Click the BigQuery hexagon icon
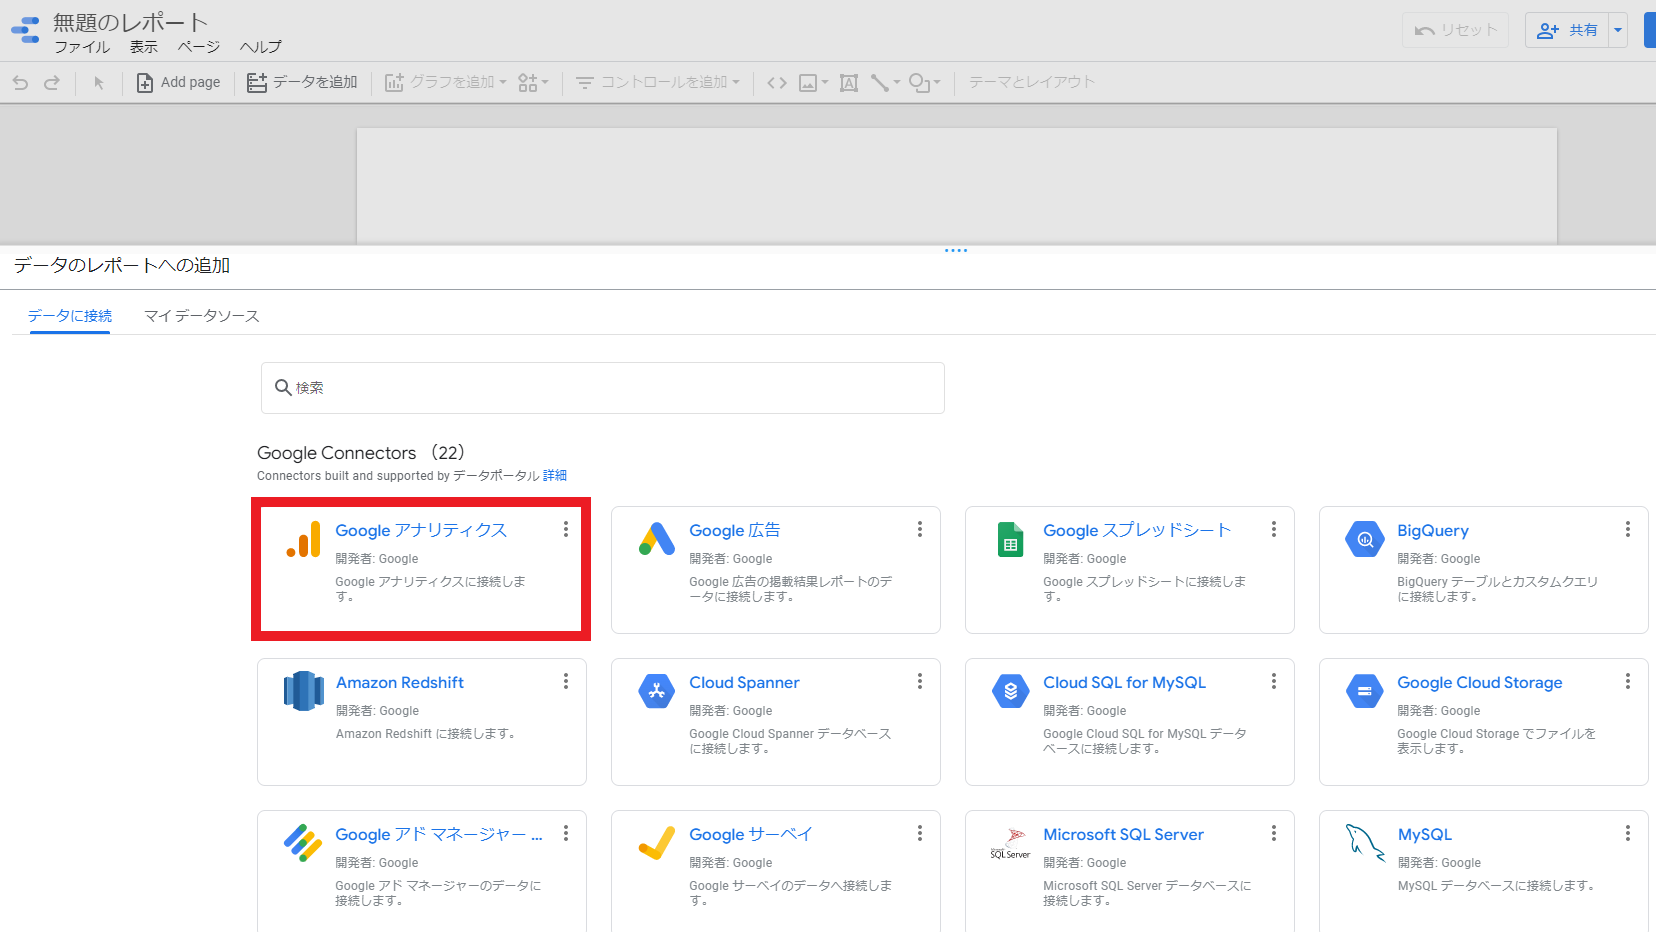 [x=1365, y=539]
